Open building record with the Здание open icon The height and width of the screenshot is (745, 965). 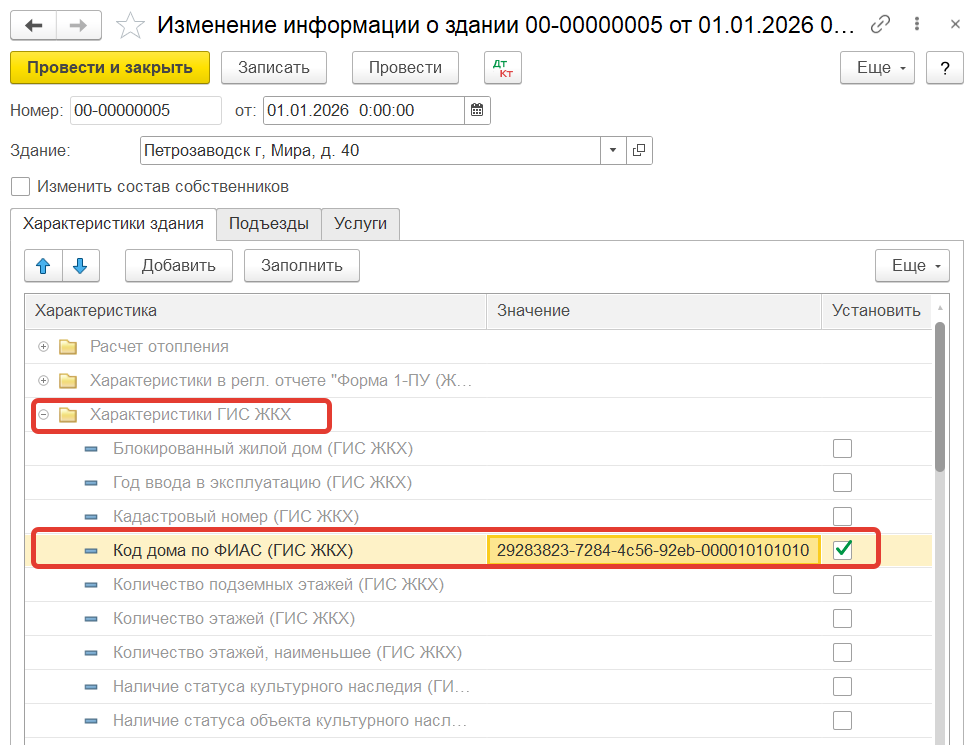tap(639, 151)
